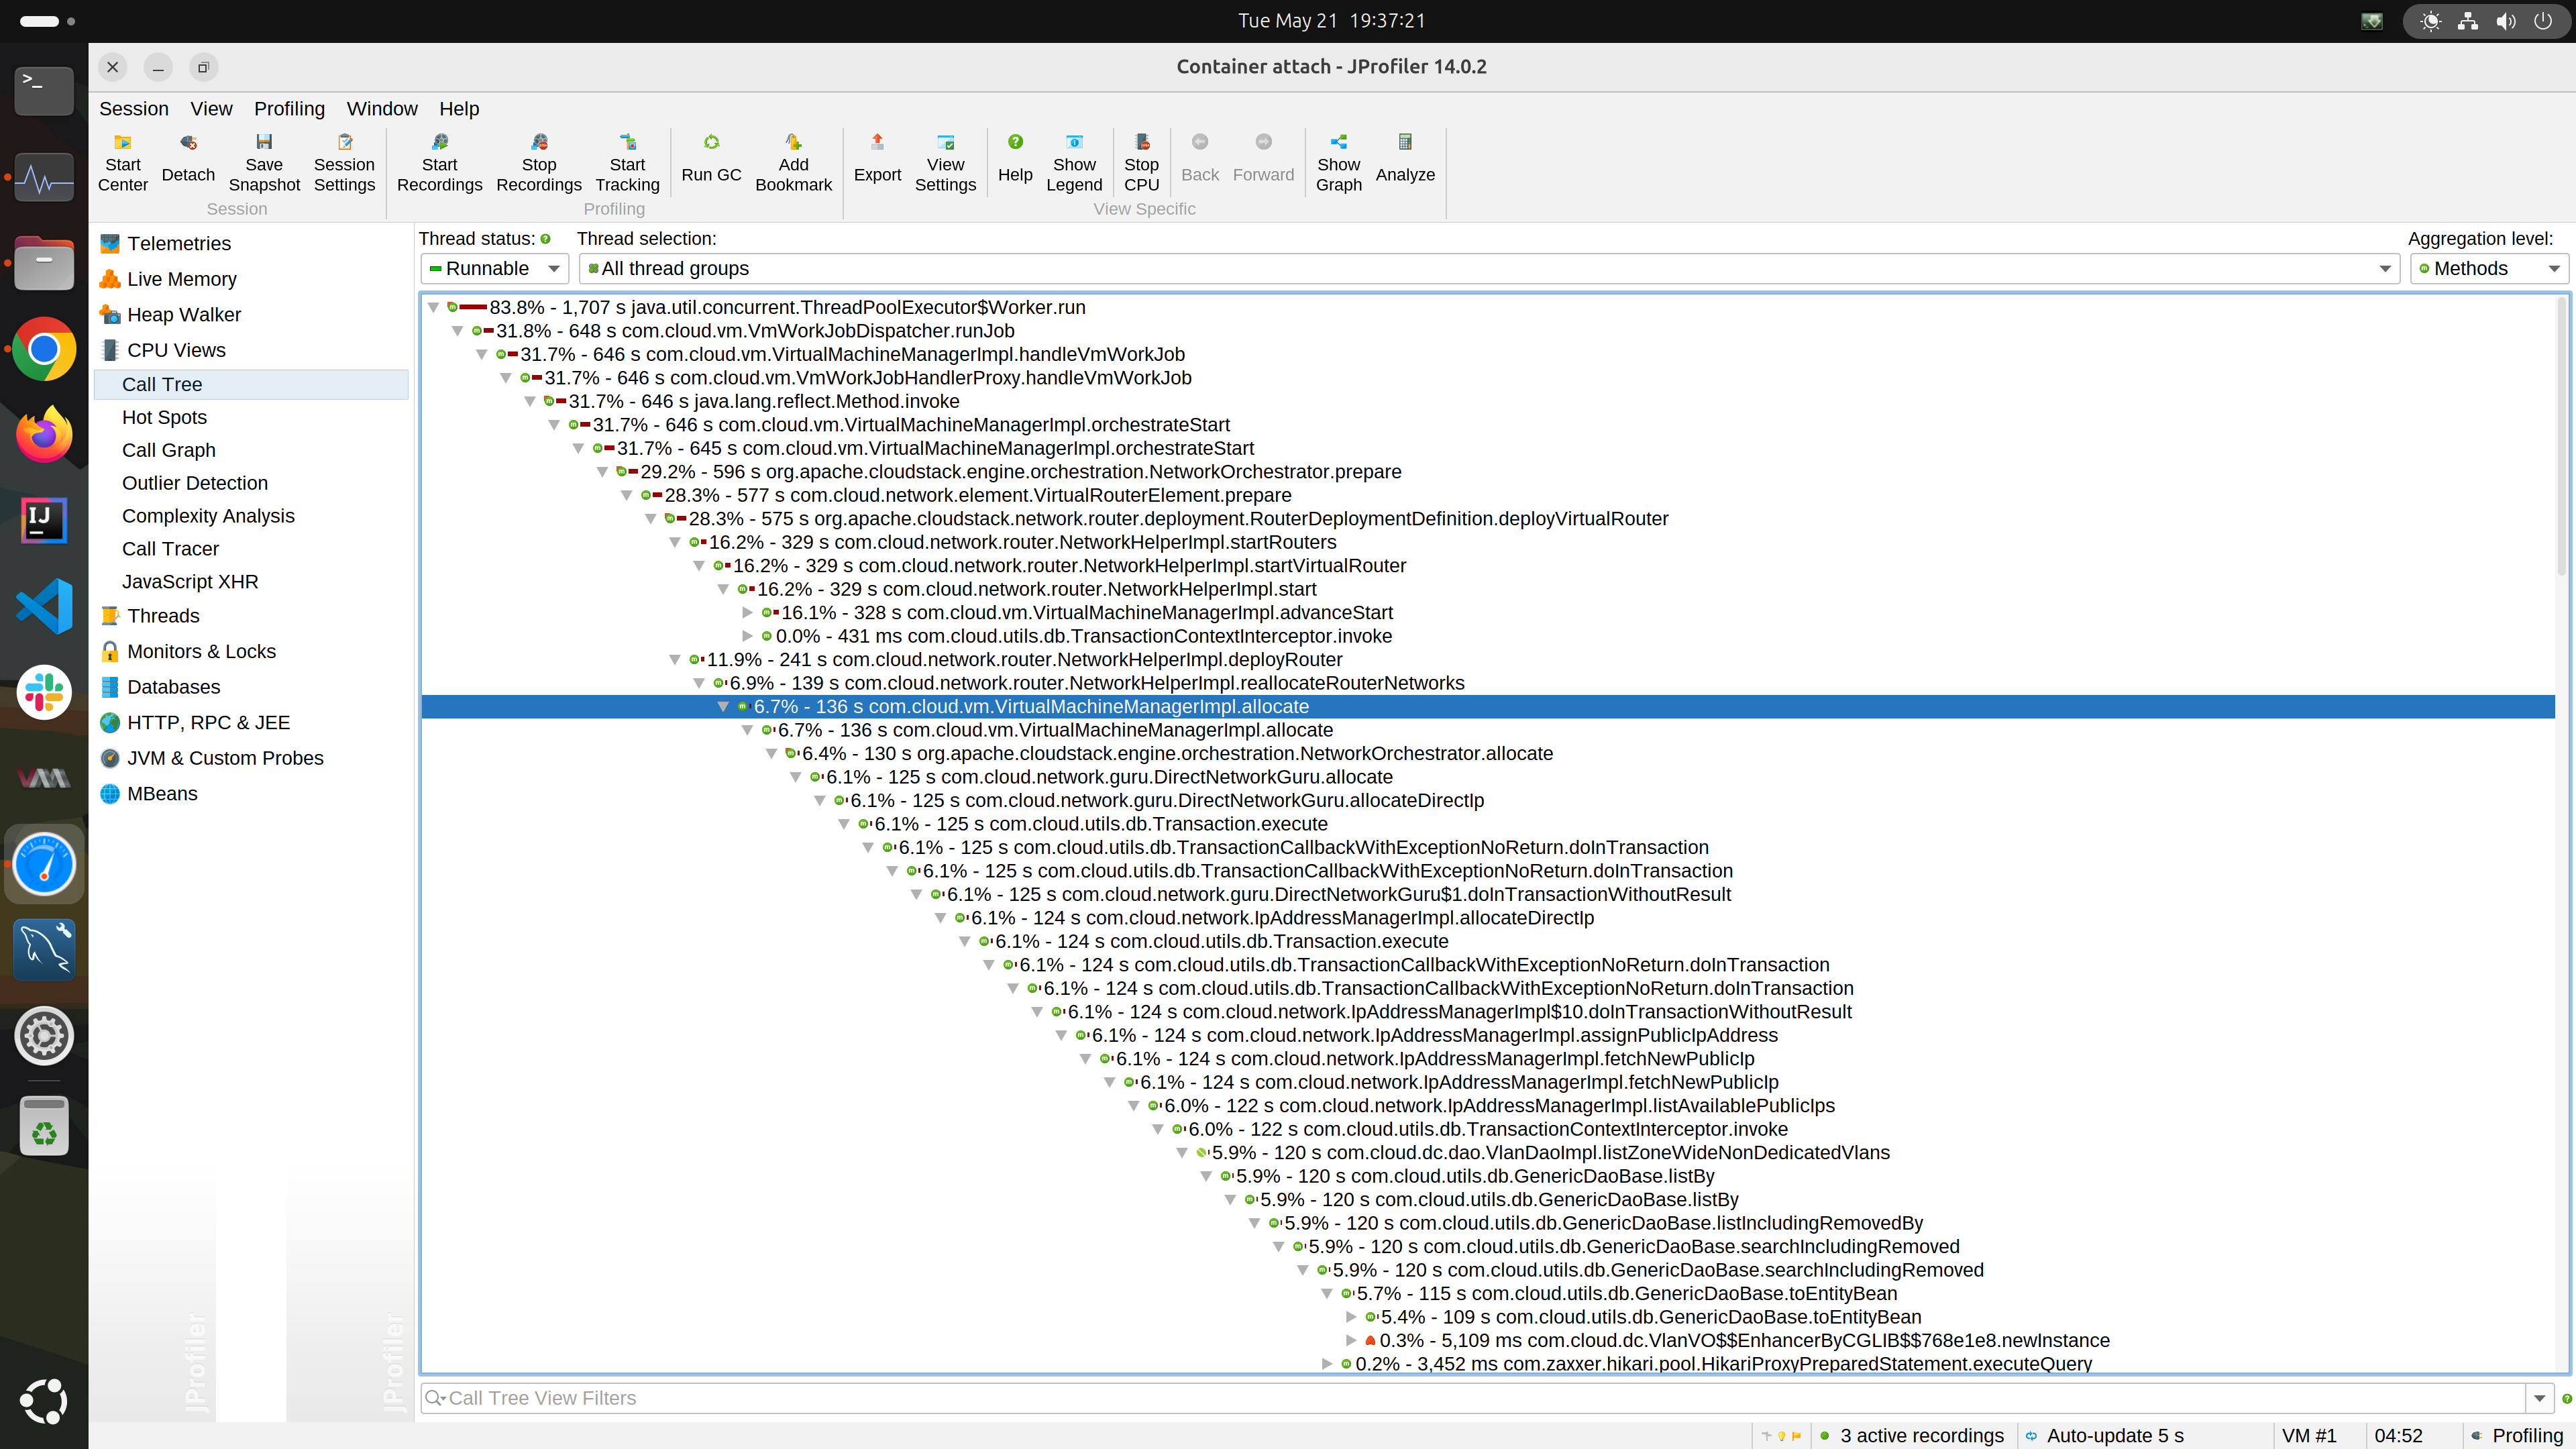Open the Aggregation level Methods dropdown
The image size is (2576, 1449).
tap(2488, 268)
